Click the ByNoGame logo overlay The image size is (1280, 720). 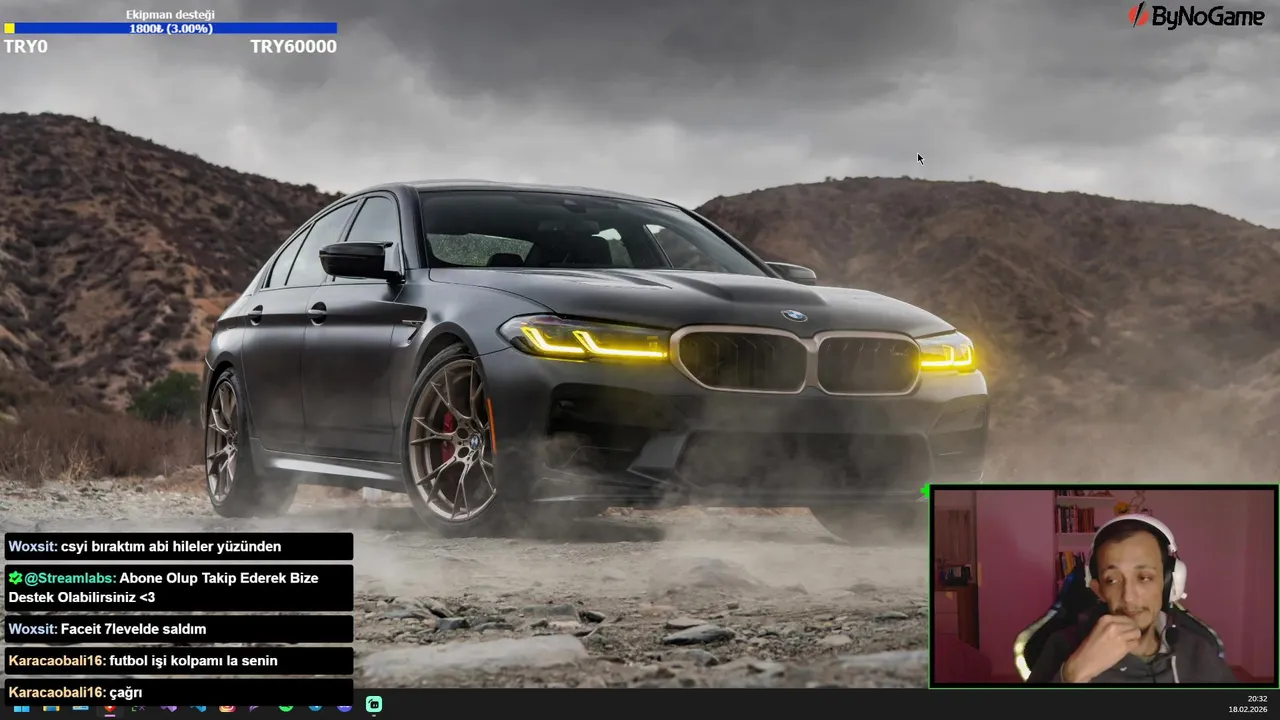point(1196,16)
